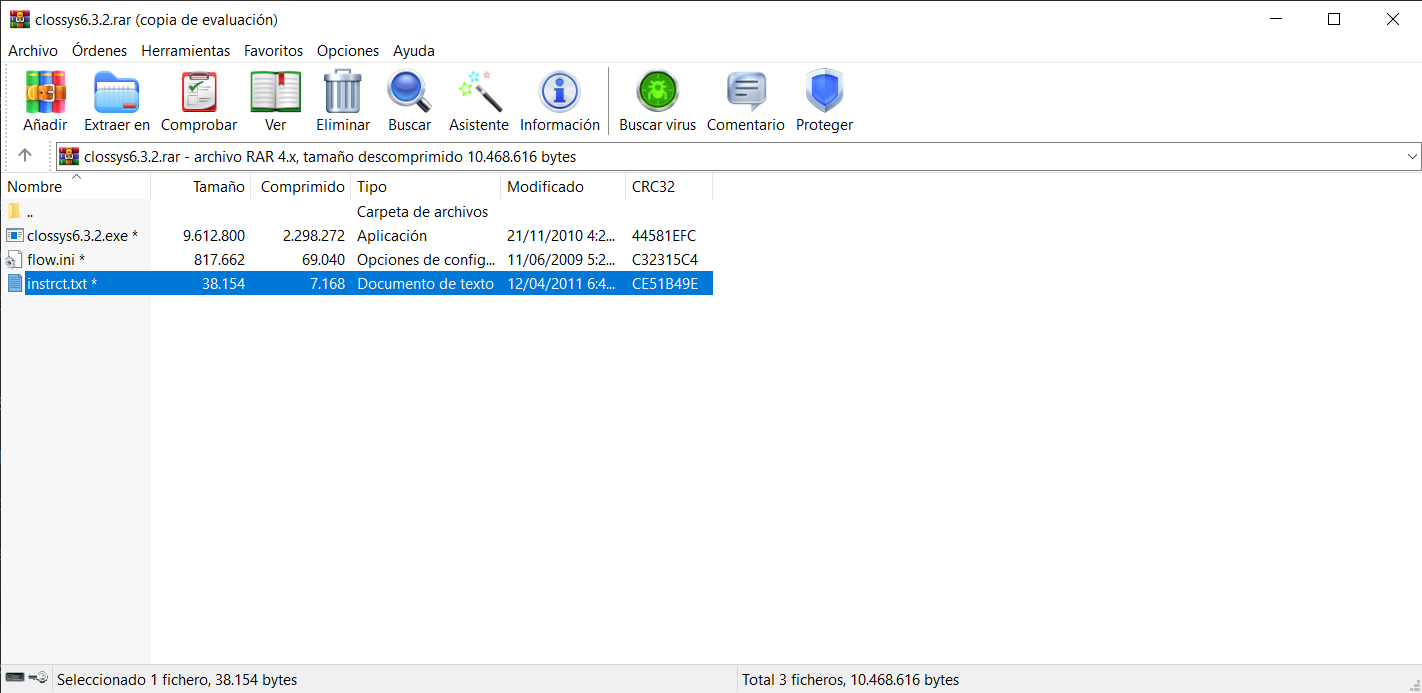Open the Favoritos menu
Screen dimensions: 1422x693
[273, 50]
